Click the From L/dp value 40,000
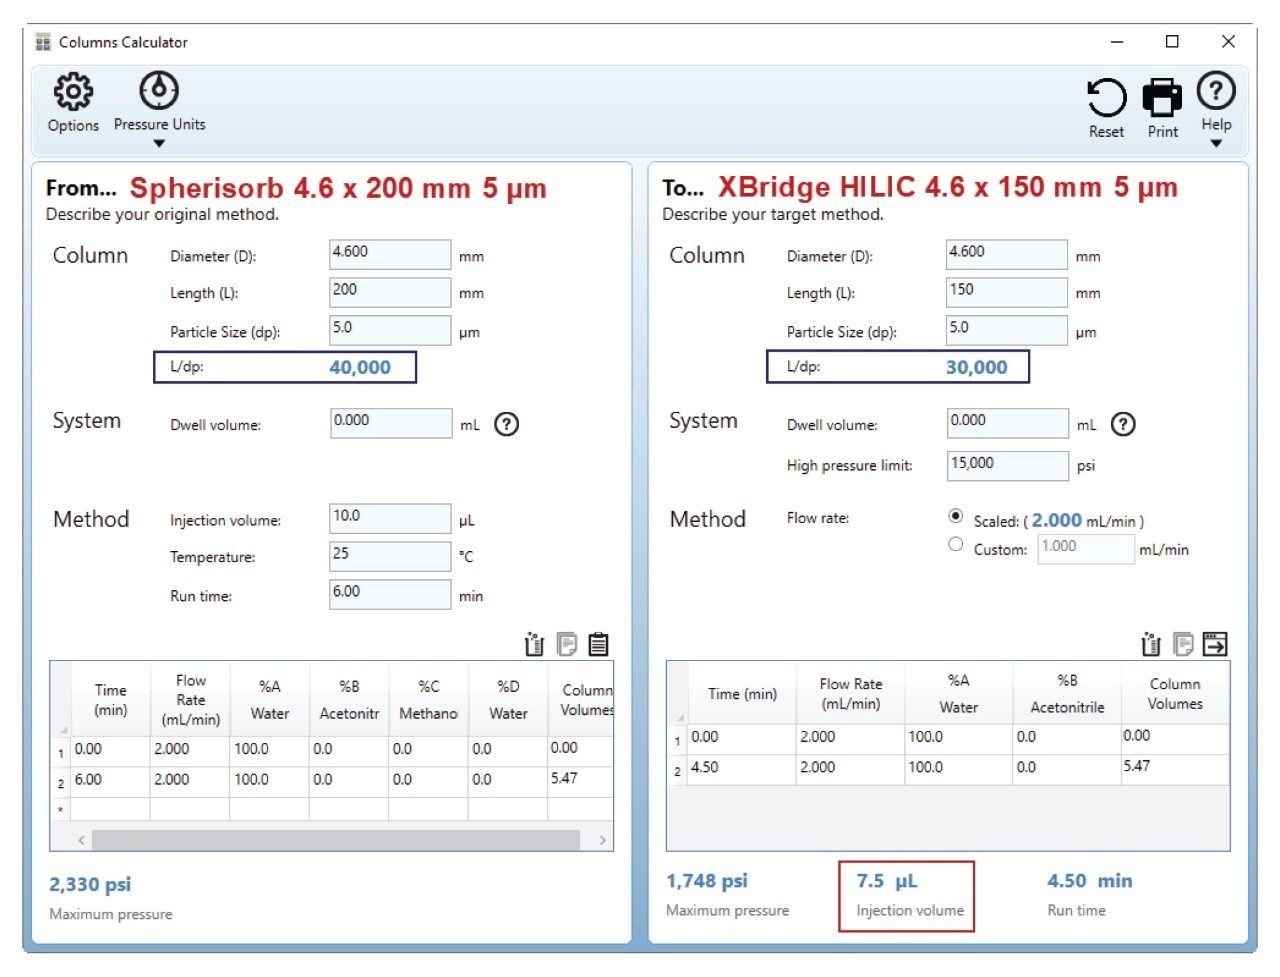The image size is (1280, 977). 360,367
